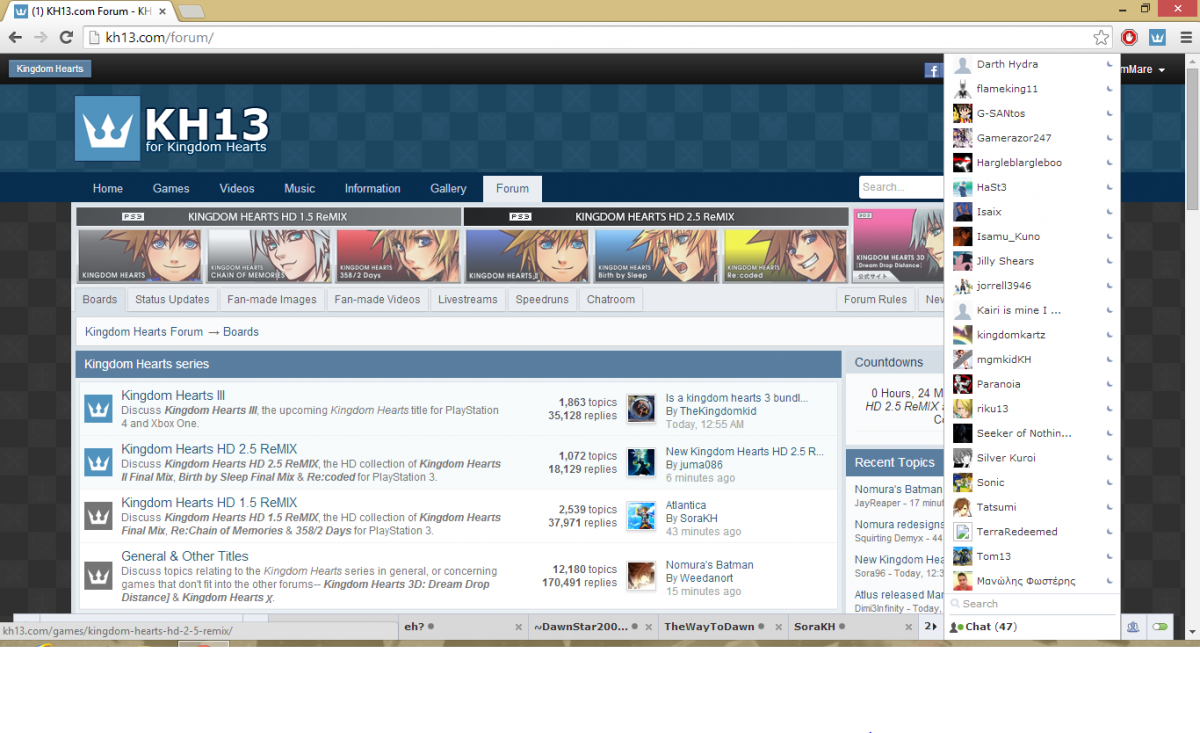The width and height of the screenshot is (1200, 733).
Task: Click the KH13 crown logo
Action: 108,128
